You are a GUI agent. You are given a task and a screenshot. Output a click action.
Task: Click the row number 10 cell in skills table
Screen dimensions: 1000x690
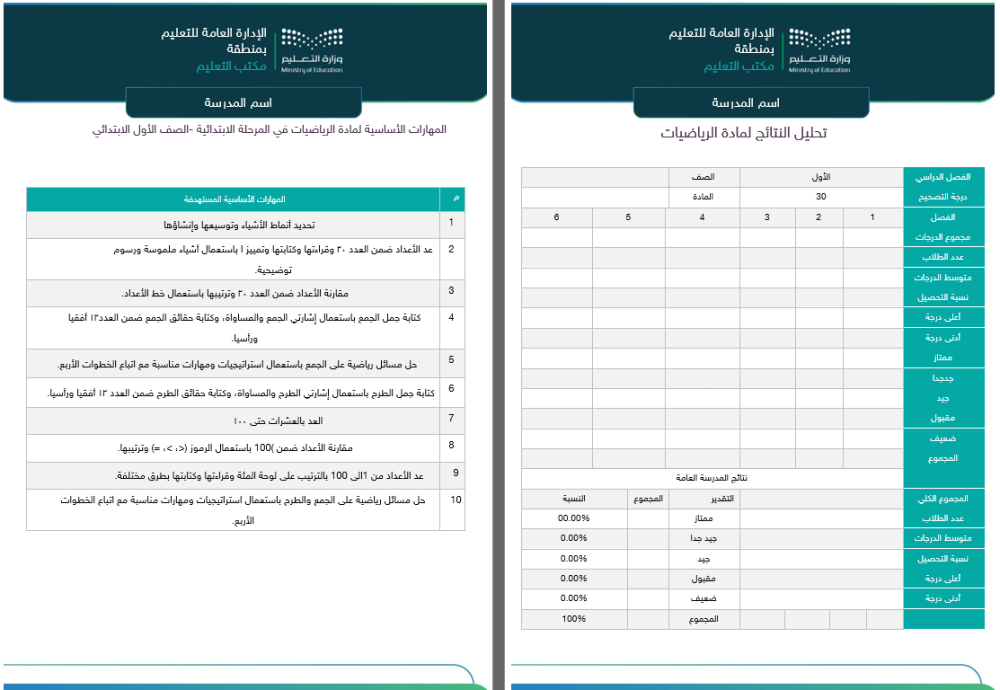pos(453,498)
